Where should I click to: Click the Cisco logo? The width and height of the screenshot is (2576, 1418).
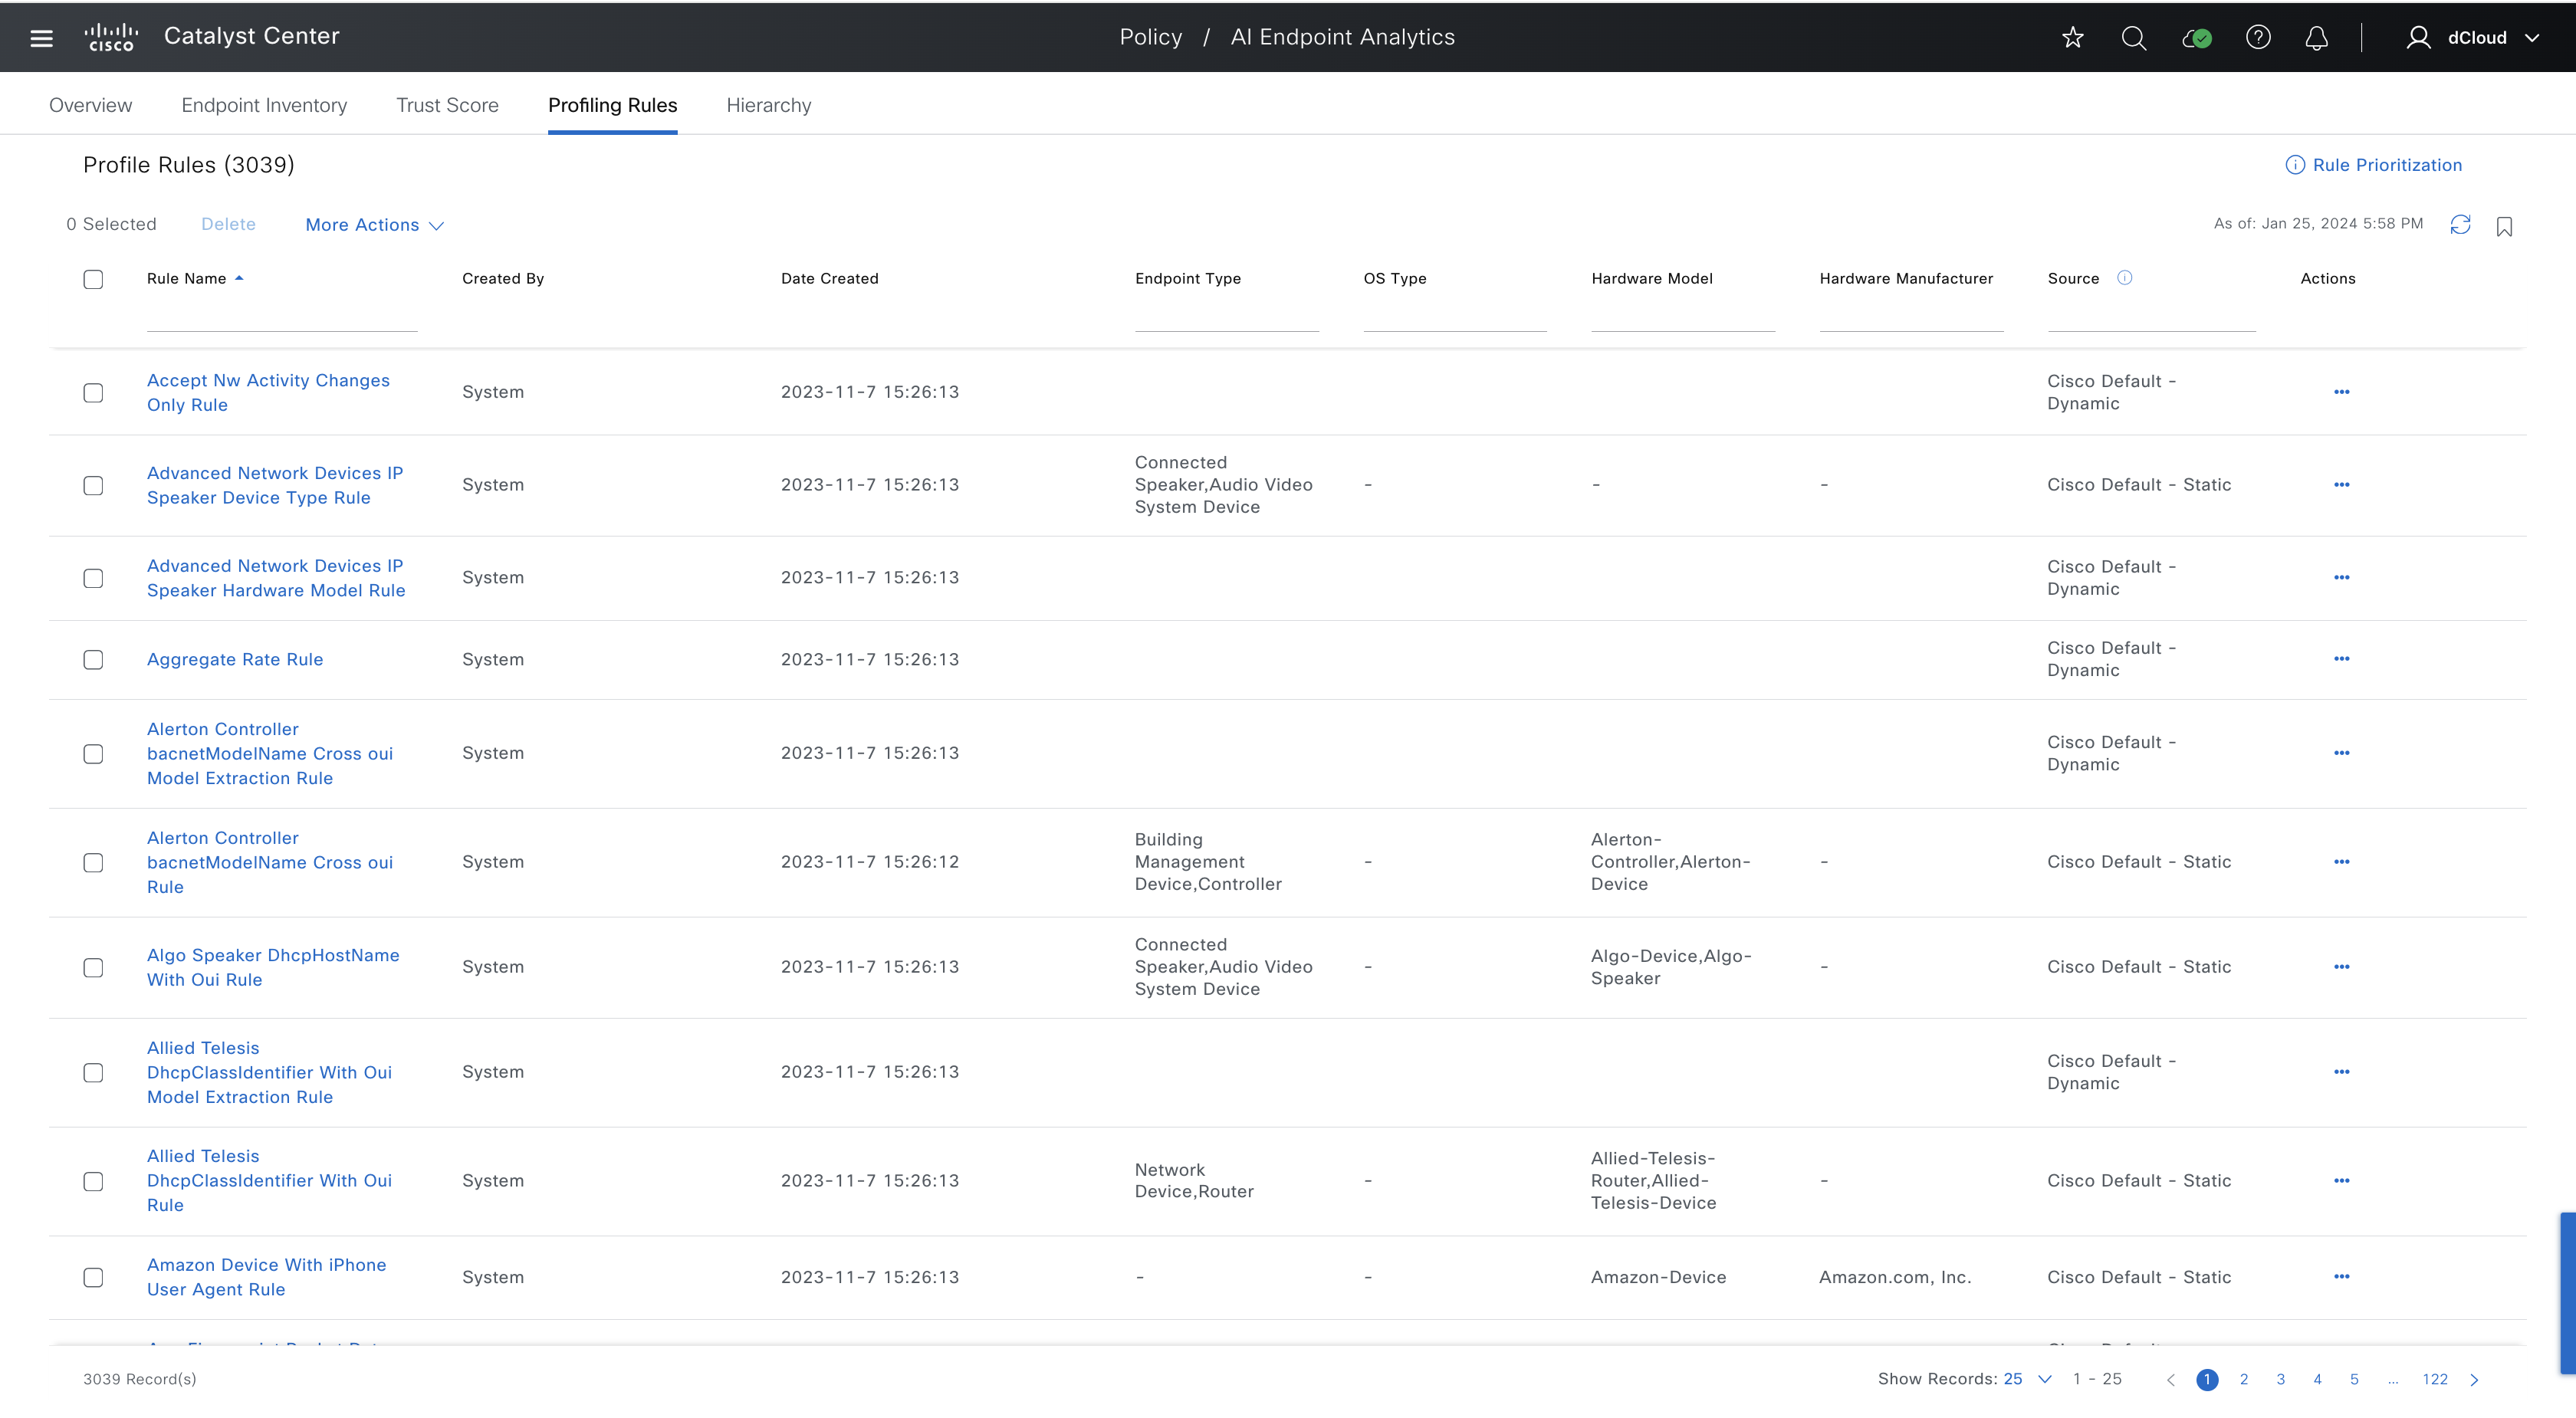(111, 37)
